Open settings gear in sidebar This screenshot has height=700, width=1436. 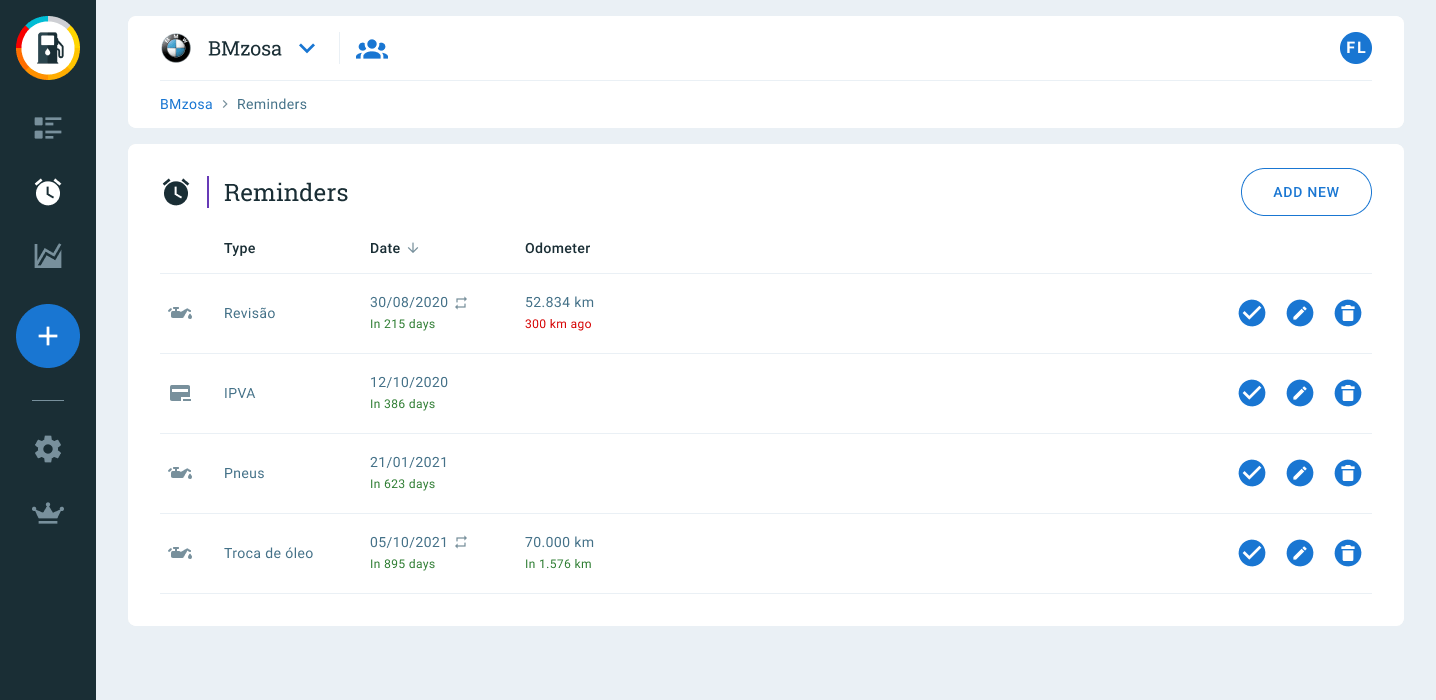tap(48, 449)
